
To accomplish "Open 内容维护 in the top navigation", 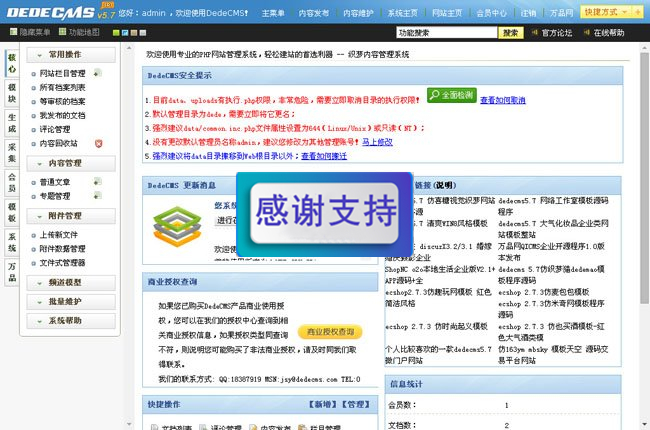I will (358, 13).
